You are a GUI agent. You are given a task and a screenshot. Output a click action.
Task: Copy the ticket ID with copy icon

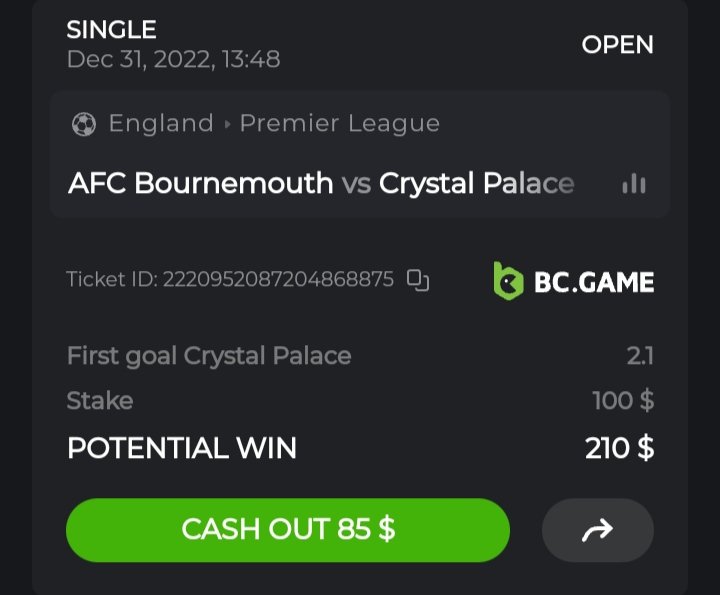click(x=418, y=280)
